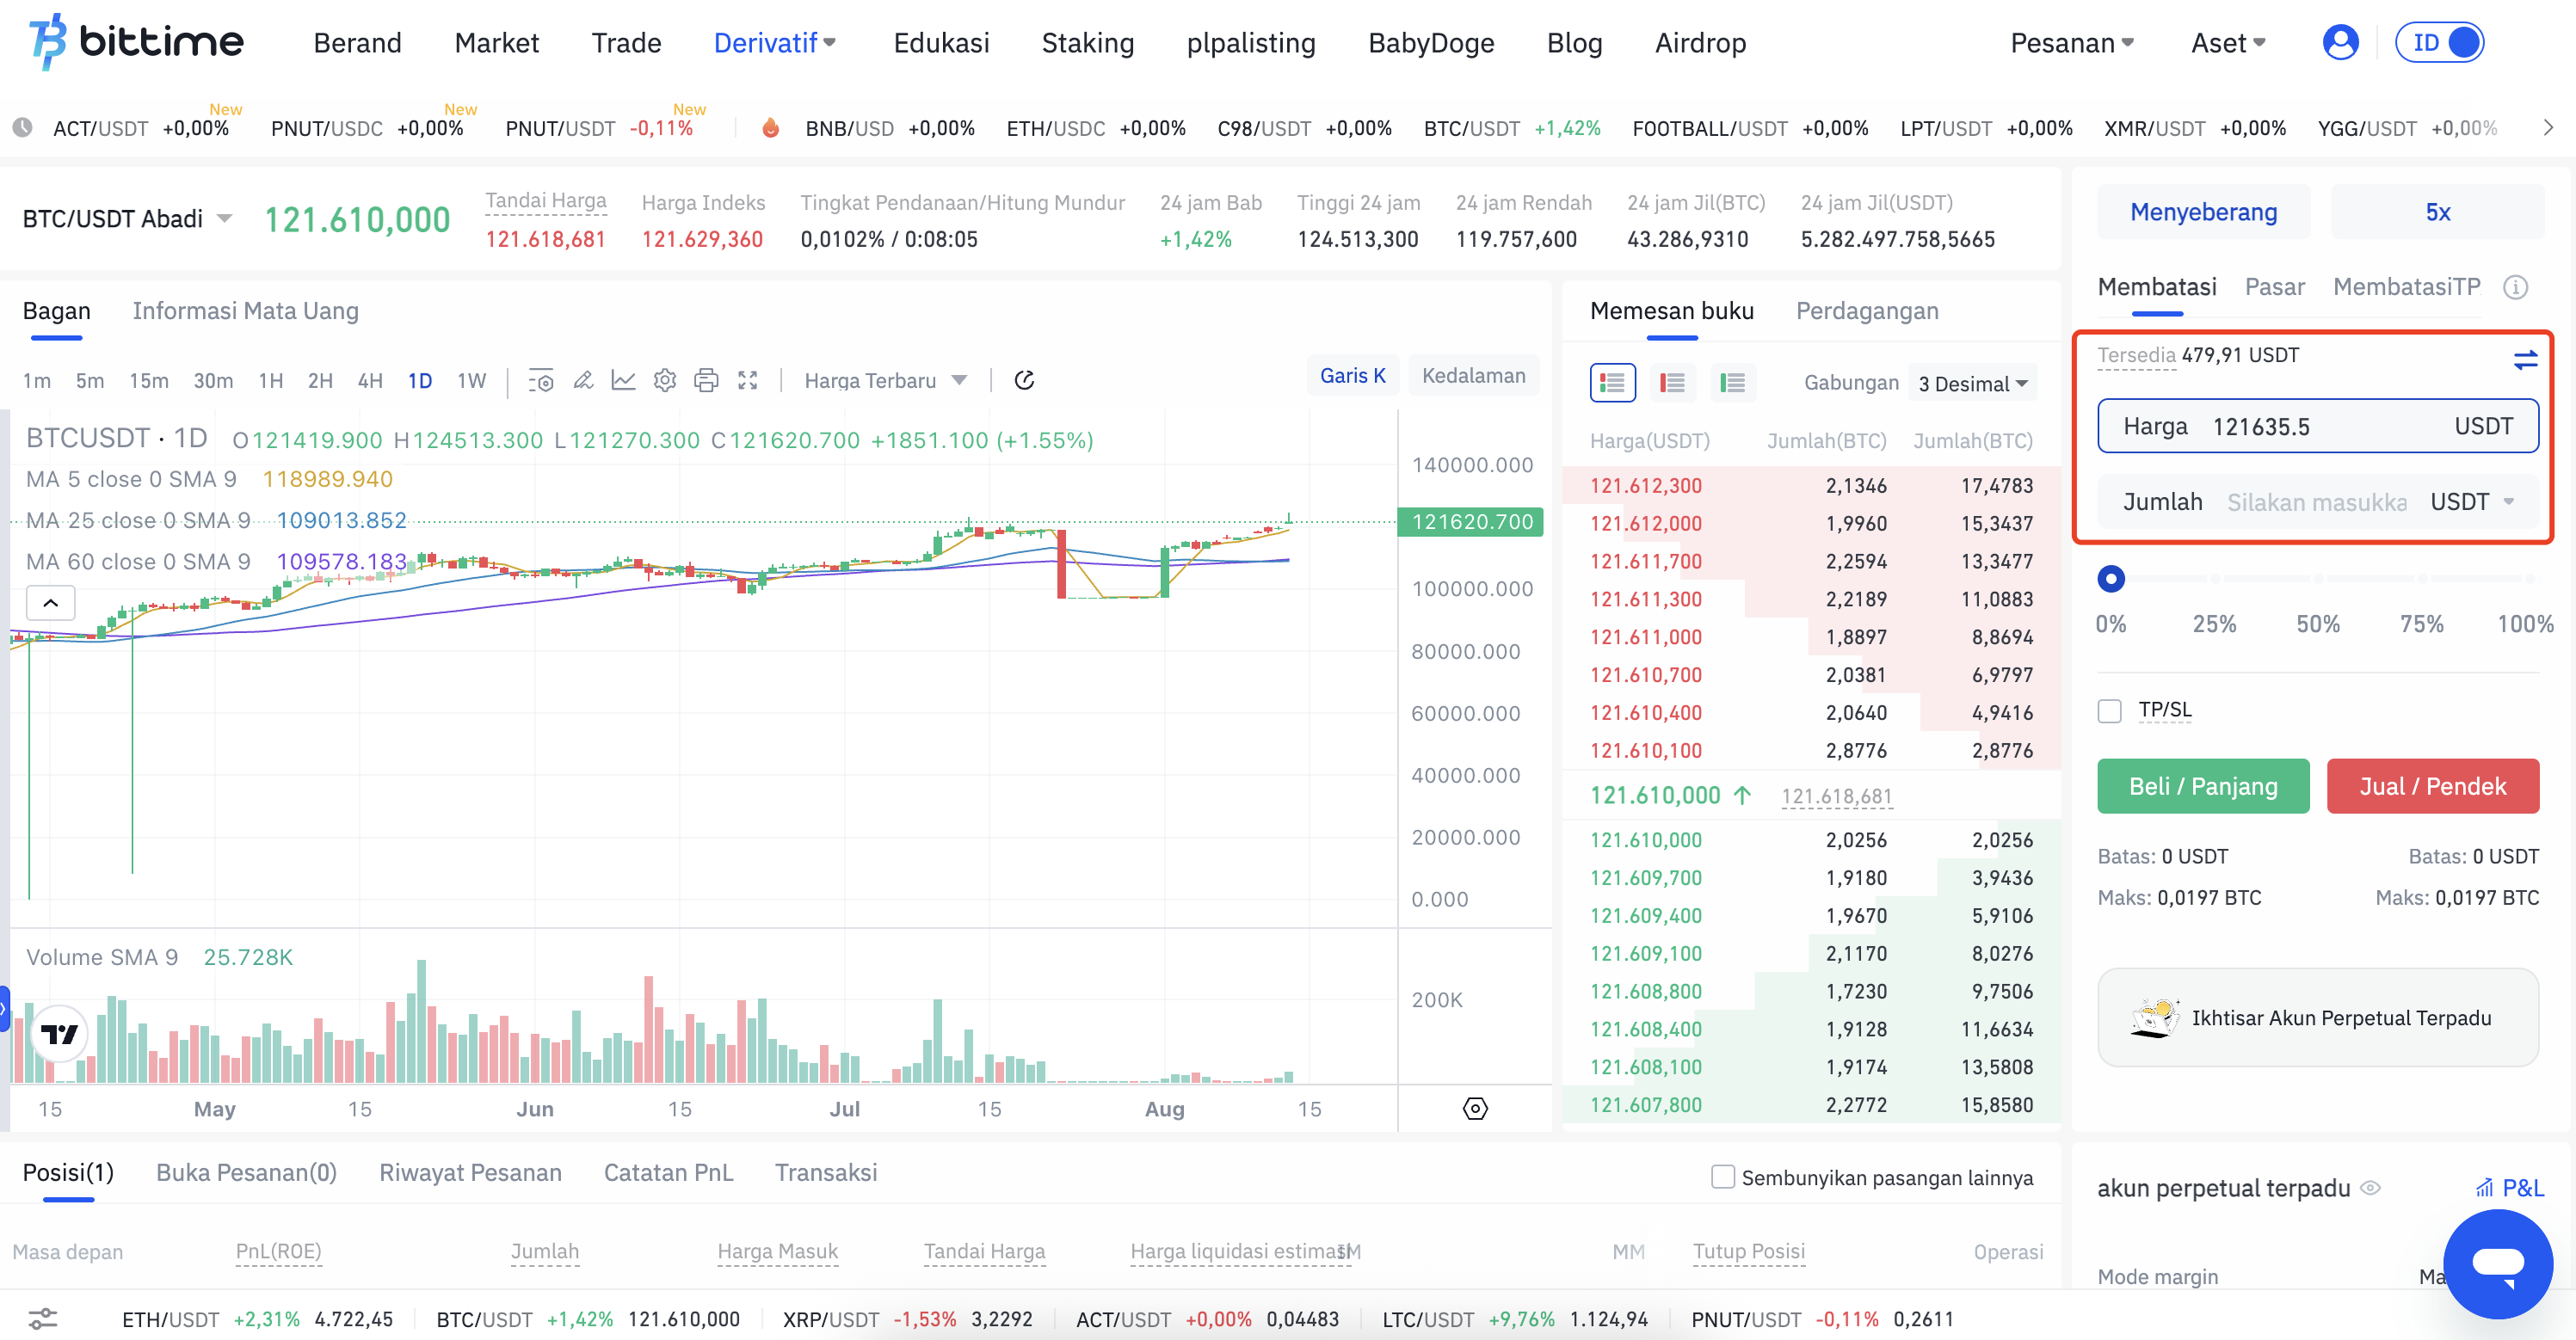
Task: Click the recent pairs clock icon
Action: click(22, 128)
